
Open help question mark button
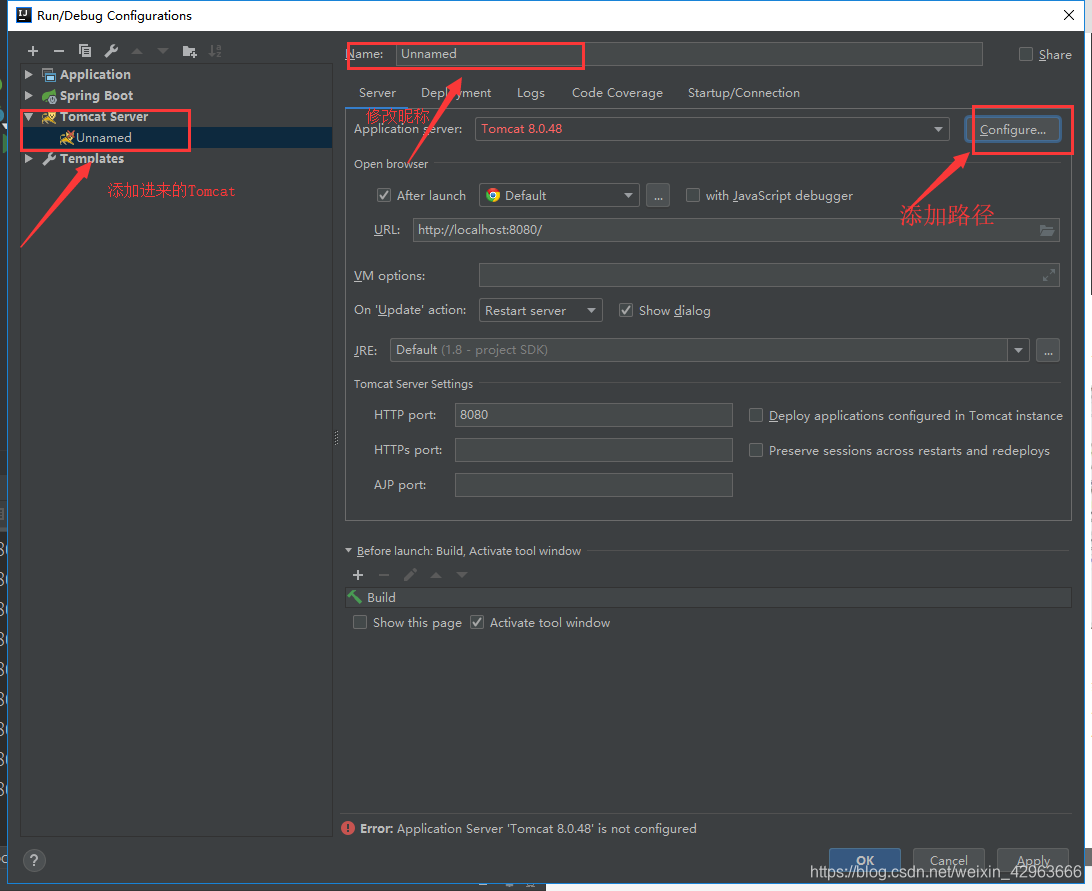click(x=34, y=860)
